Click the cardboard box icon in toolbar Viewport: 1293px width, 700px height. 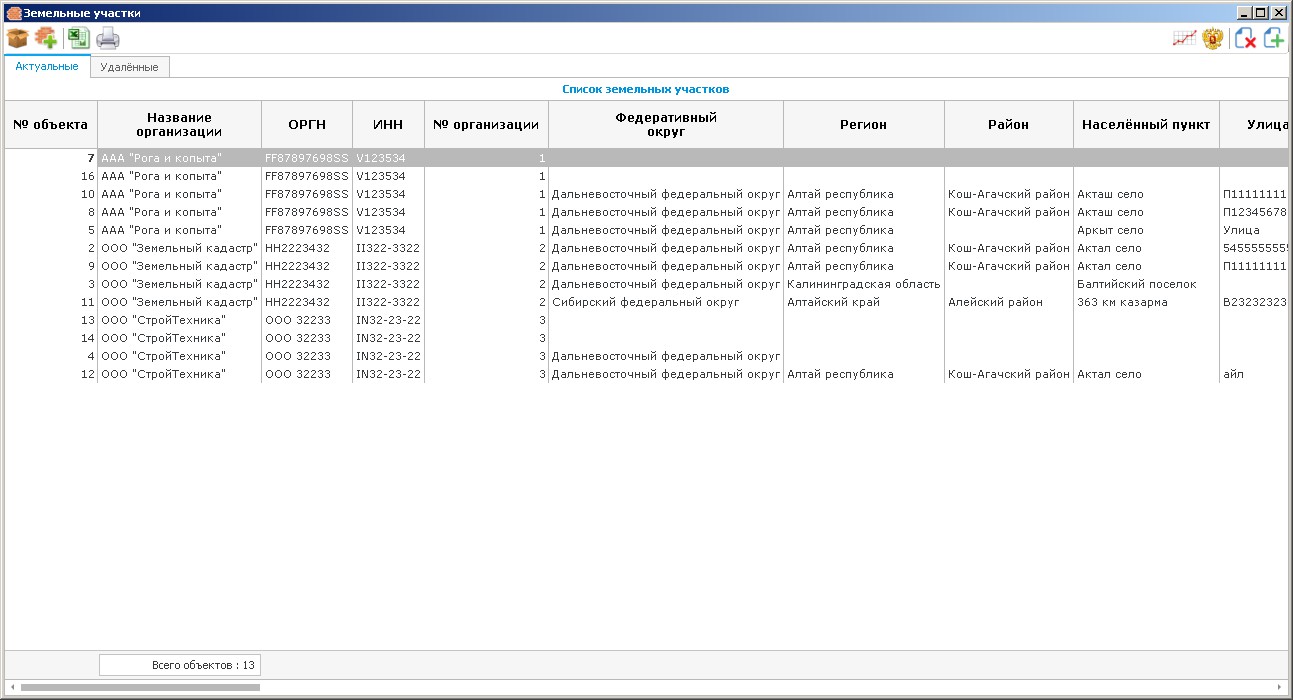pyautogui.click(x=17, y=39)
